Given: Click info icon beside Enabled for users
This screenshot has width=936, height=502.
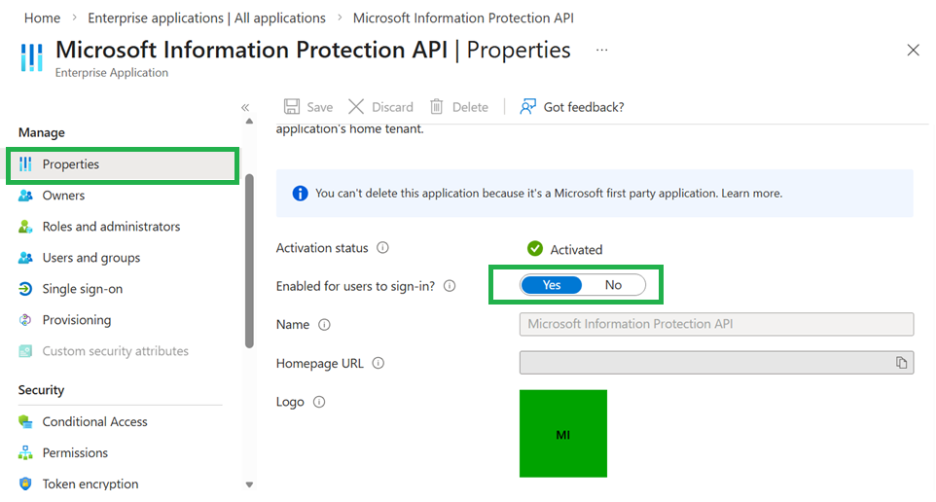Looking at the screenshot, I should pyautogui.click(x=449, y=286).
